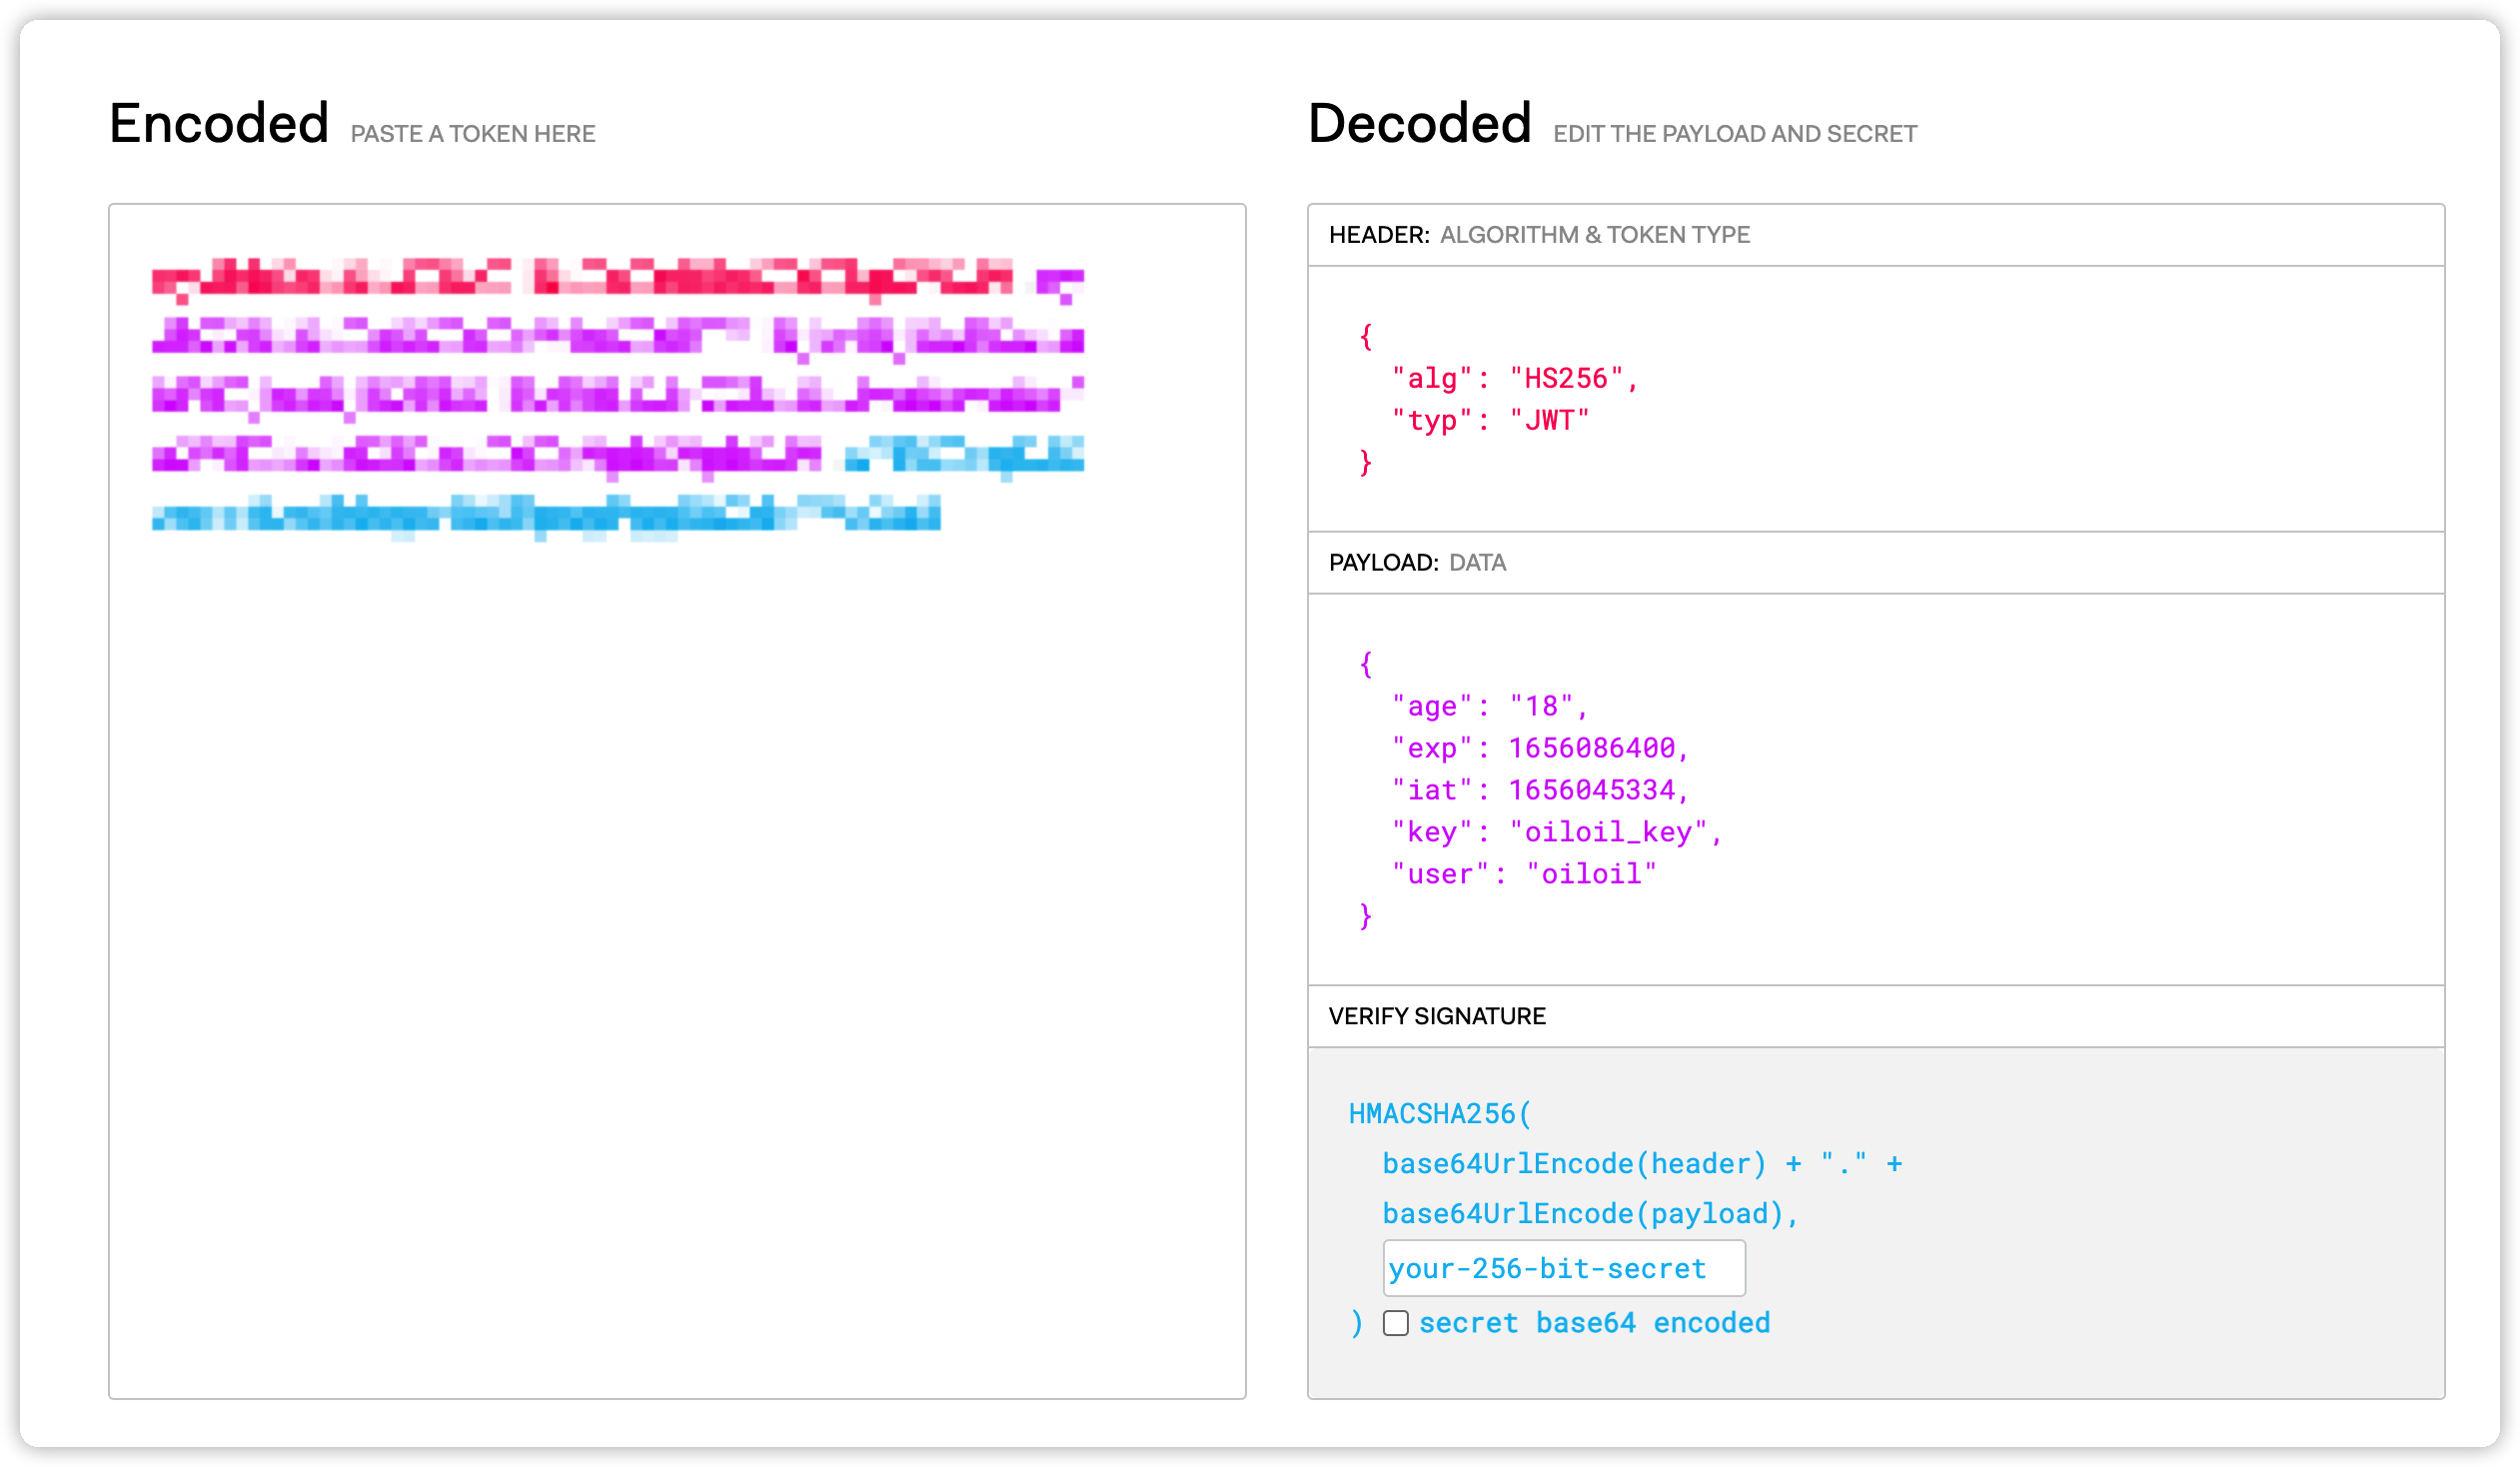Click the "exp": 1656086400 payload line
2520x1467 pixels.
tap(1541, 748)
